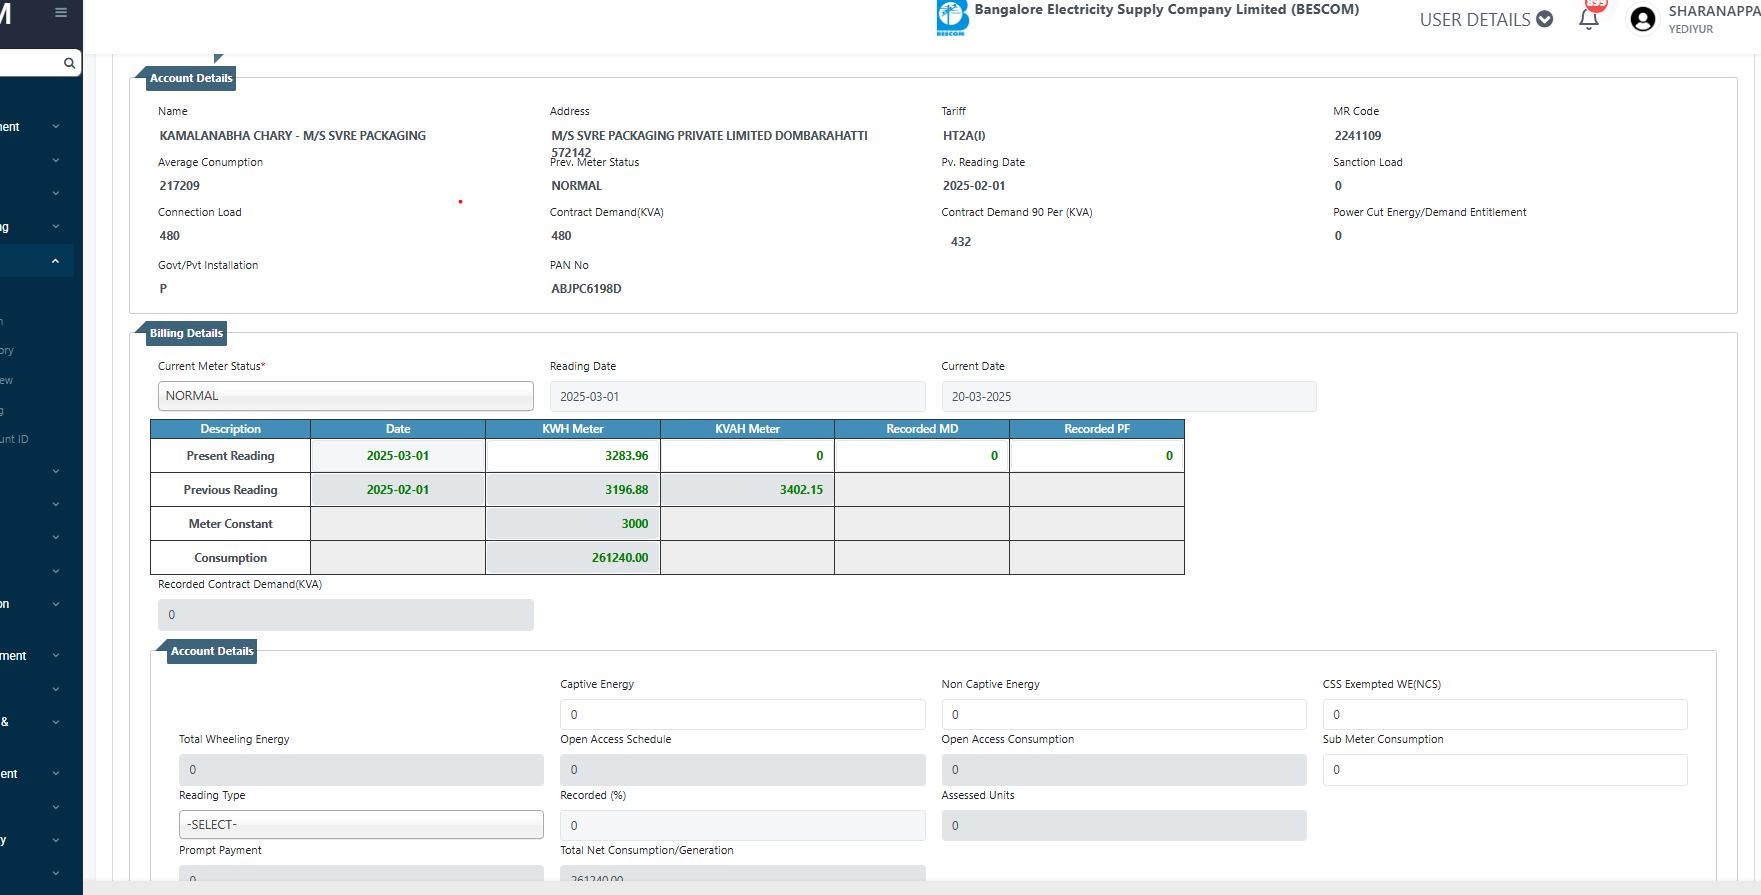This screenshot has width=1761, height=895.
Task: Click Previous Reading date 2025-02-01 cell
Action: pyautogui.click(x=398, y=490)
